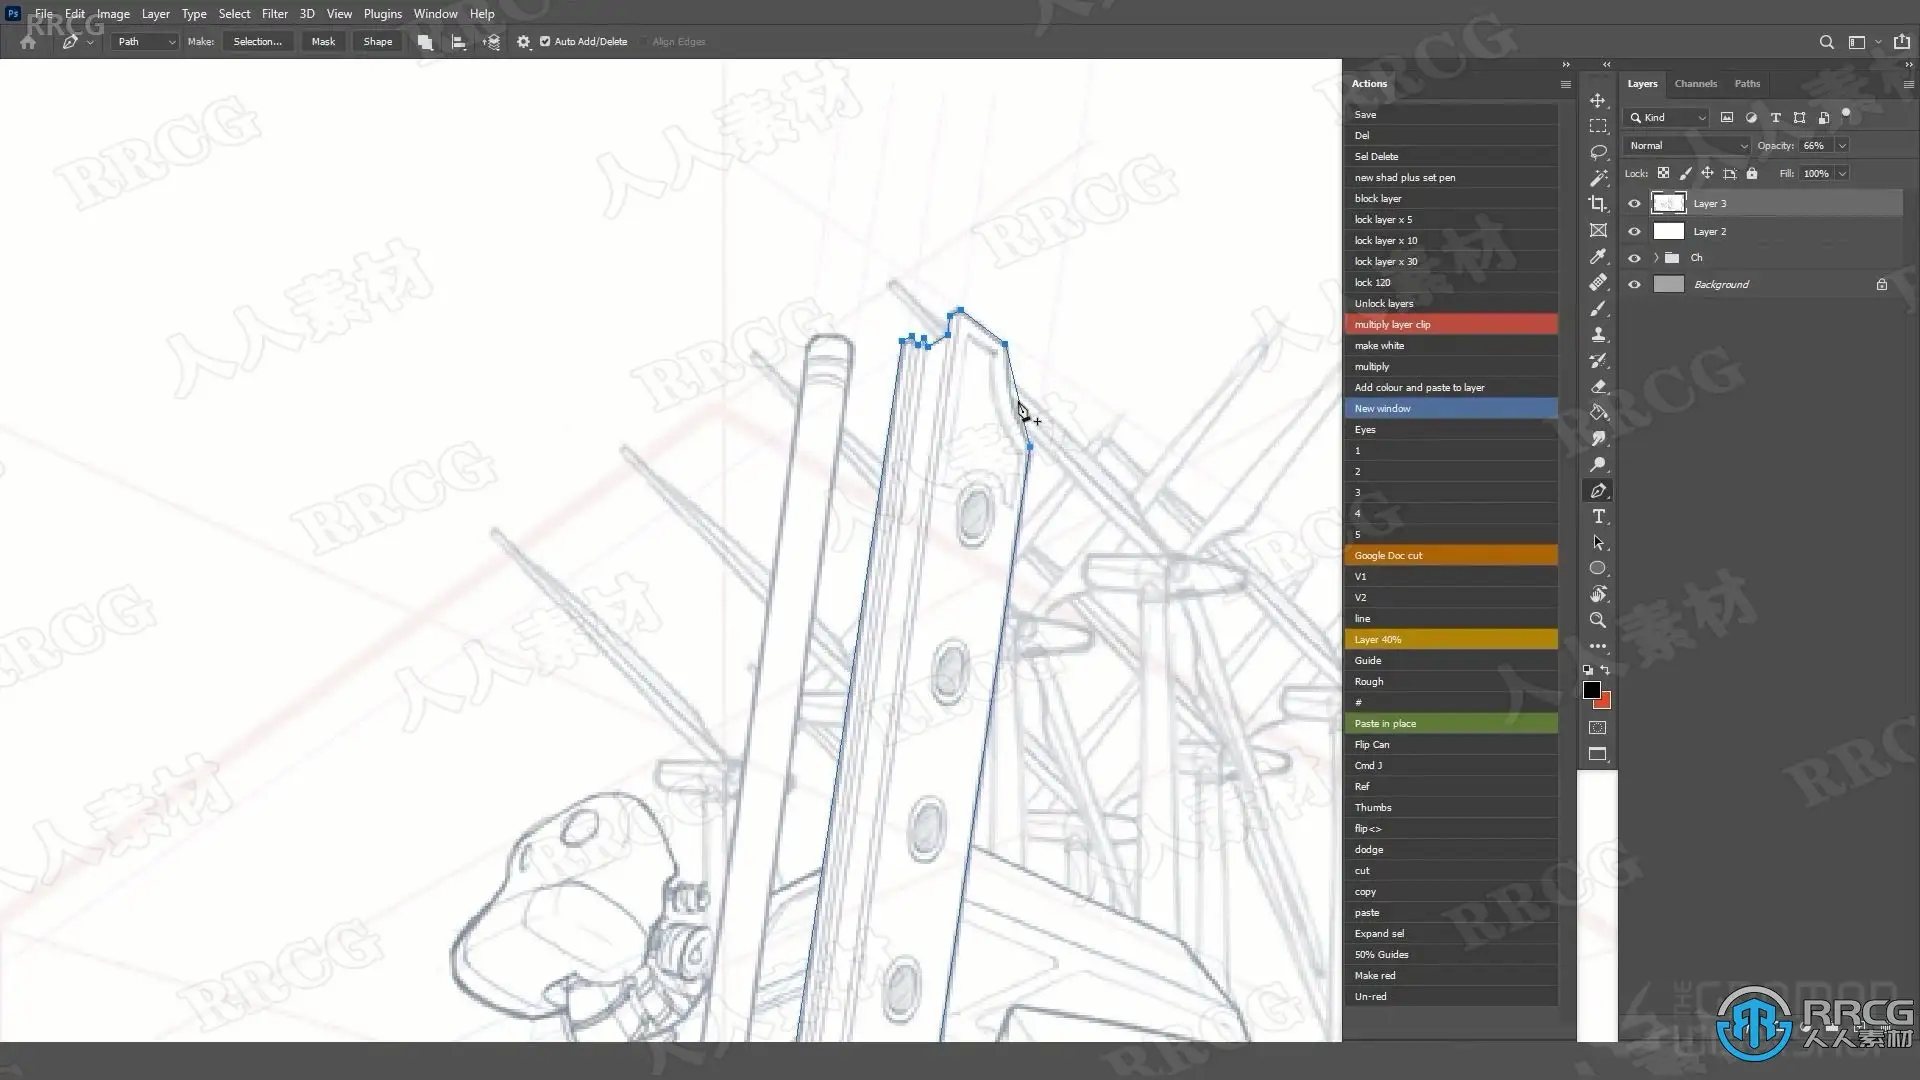Viewport: 1920px width, 1080px height.
Task: Open the Path mode dropdown
Action: point(145,42)
